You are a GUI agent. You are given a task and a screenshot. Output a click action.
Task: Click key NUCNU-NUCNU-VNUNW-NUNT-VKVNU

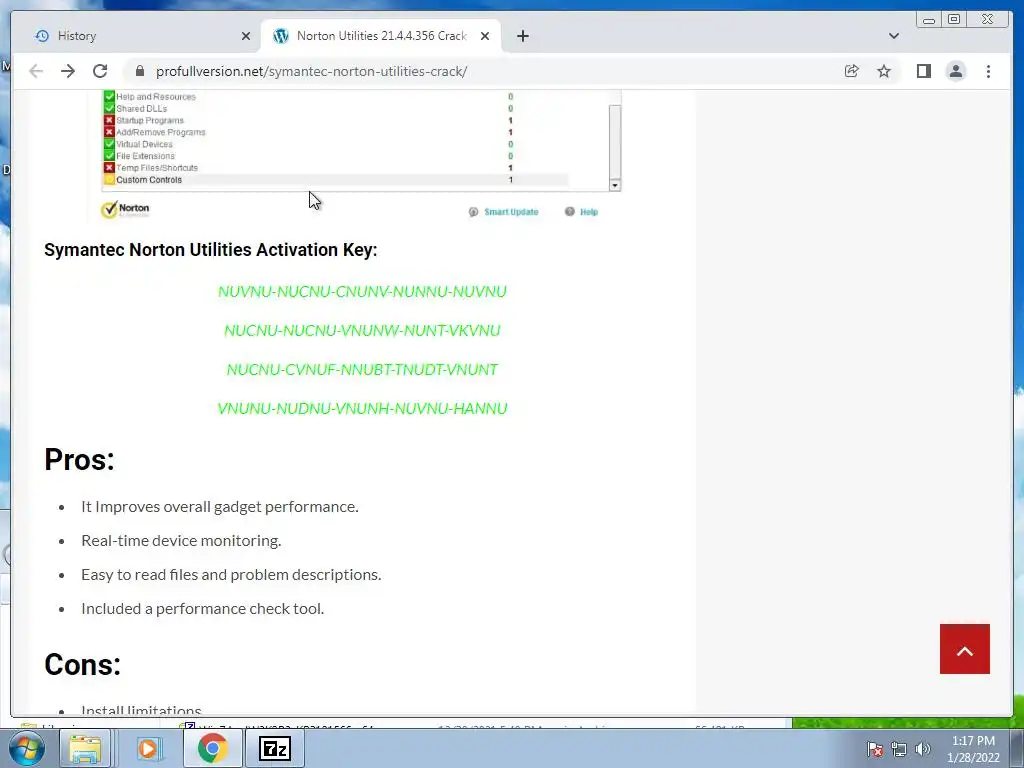tap(362, 330)
